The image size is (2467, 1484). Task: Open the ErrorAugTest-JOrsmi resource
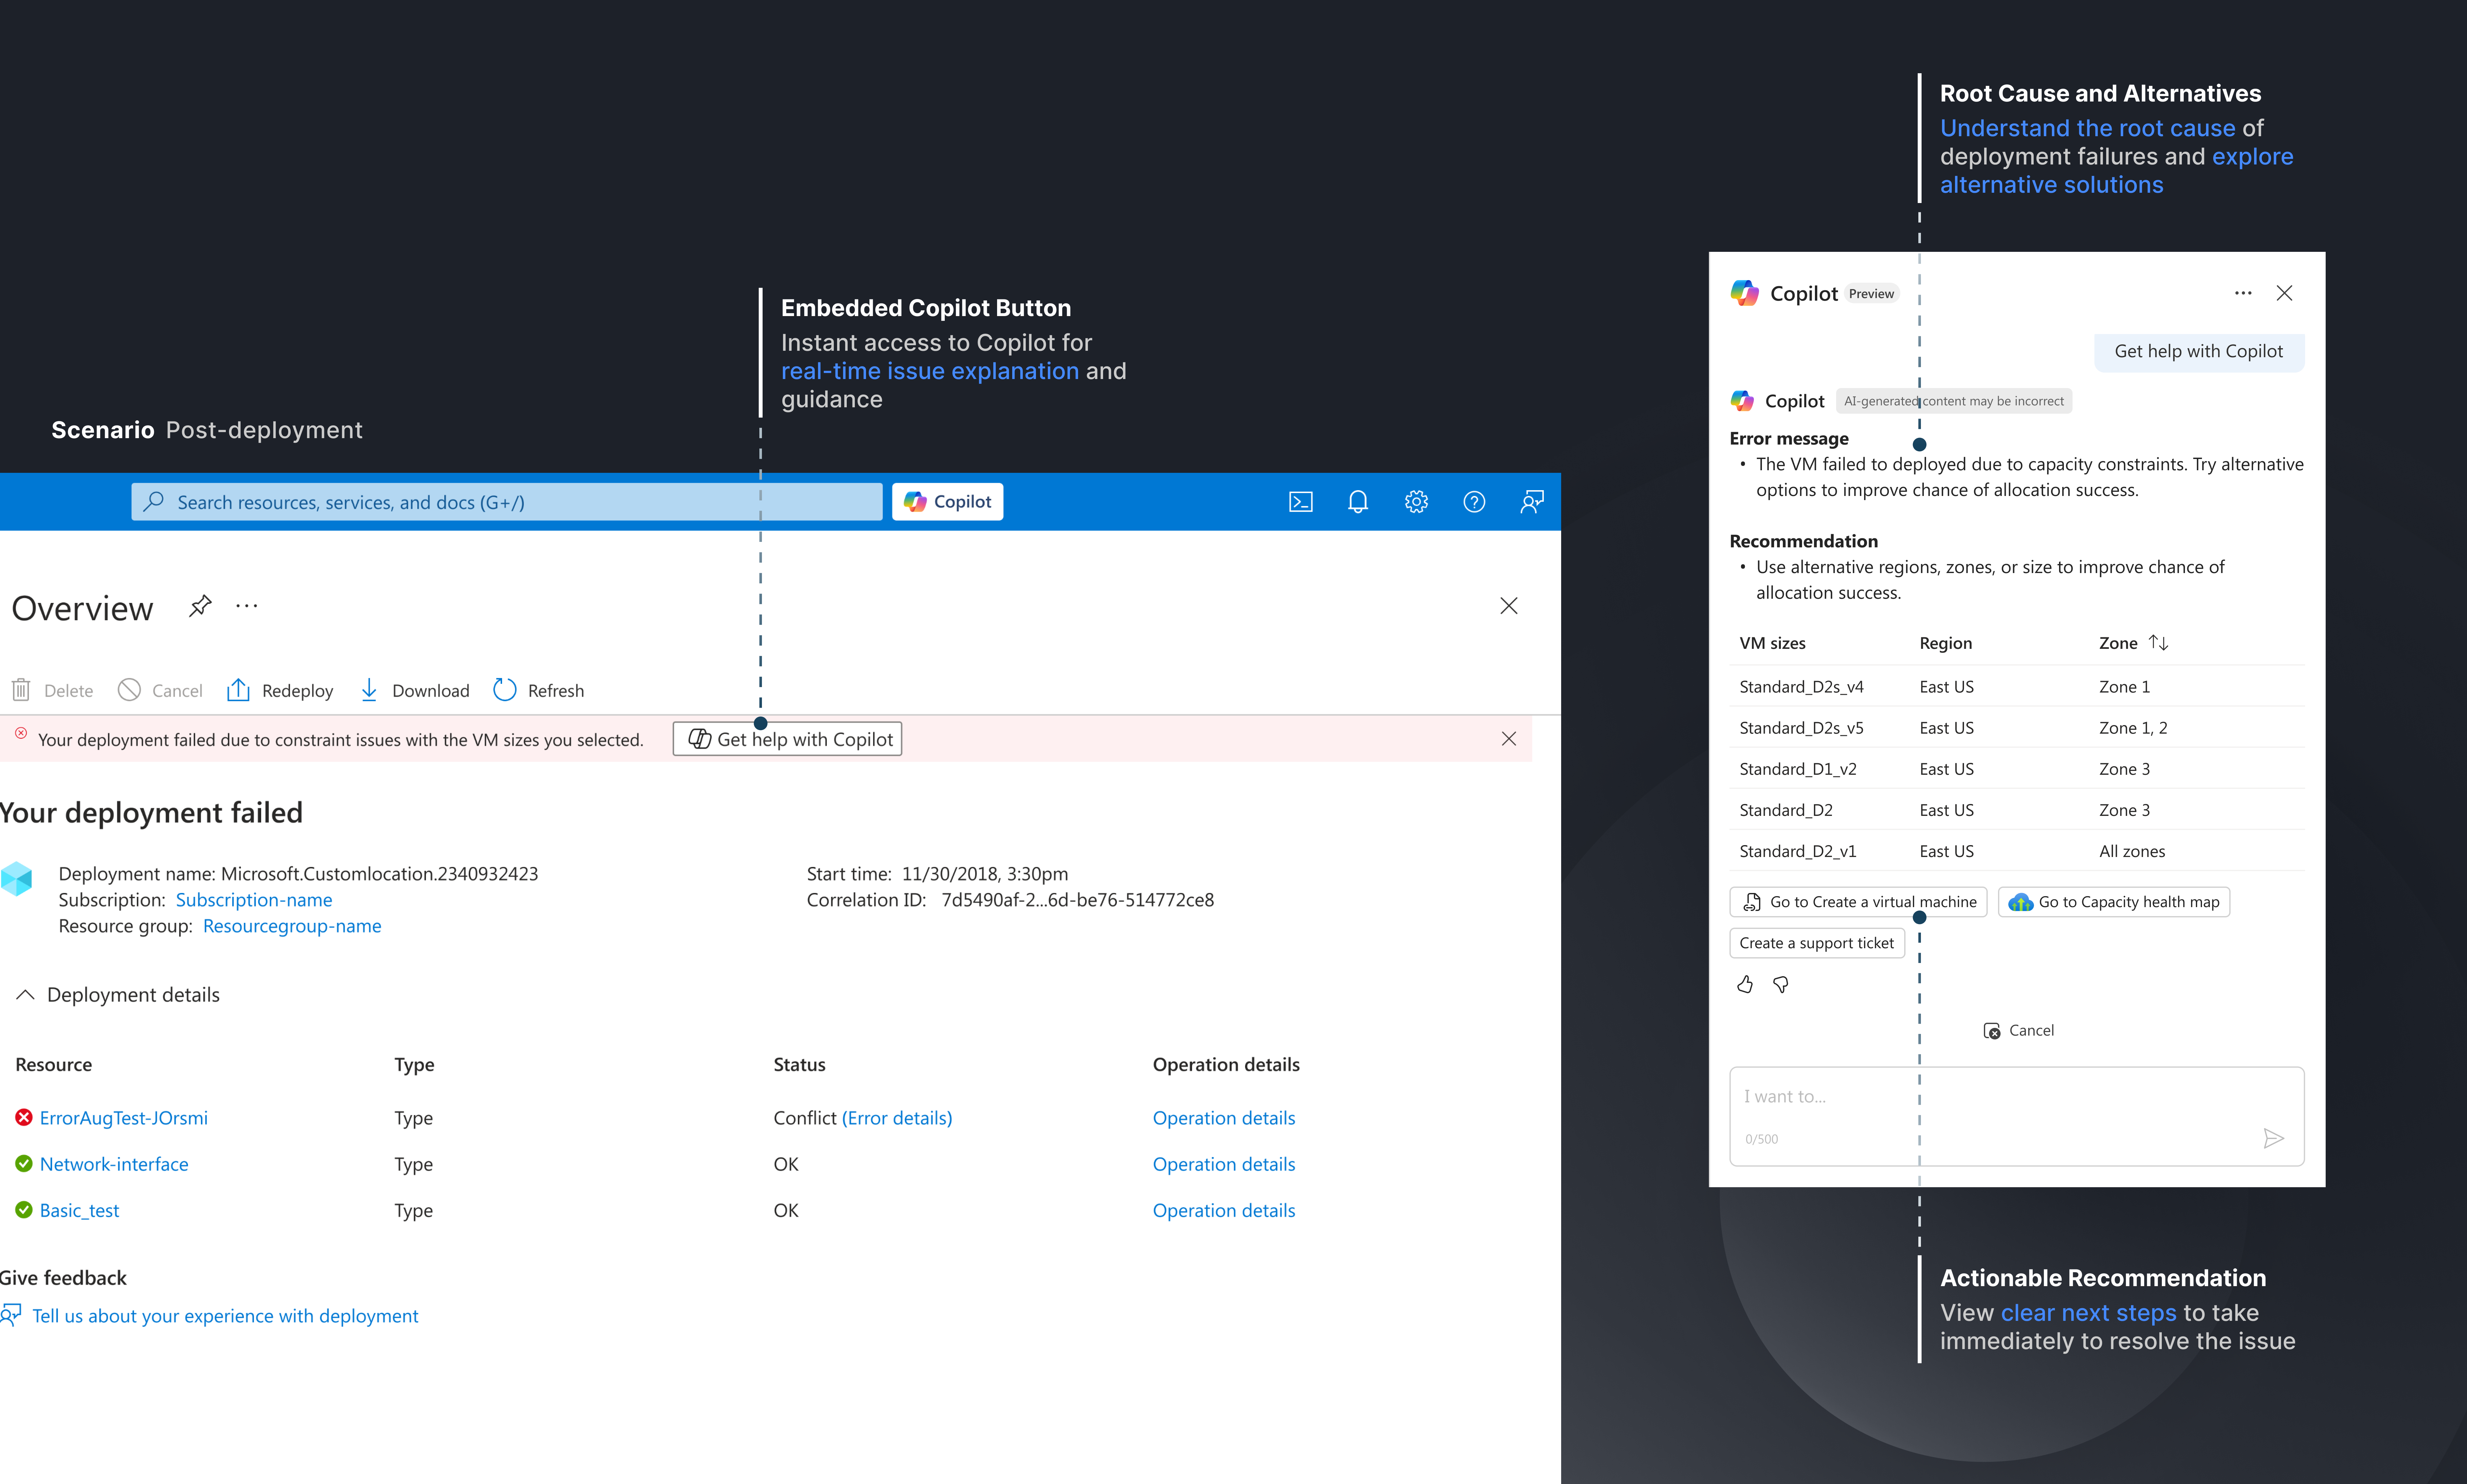[x=124, y=1118]
